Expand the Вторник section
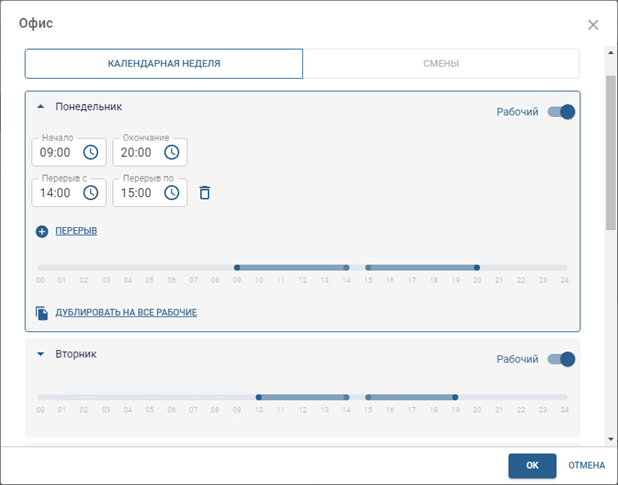Screen dimensions: 618x485 tap(41, 354)
